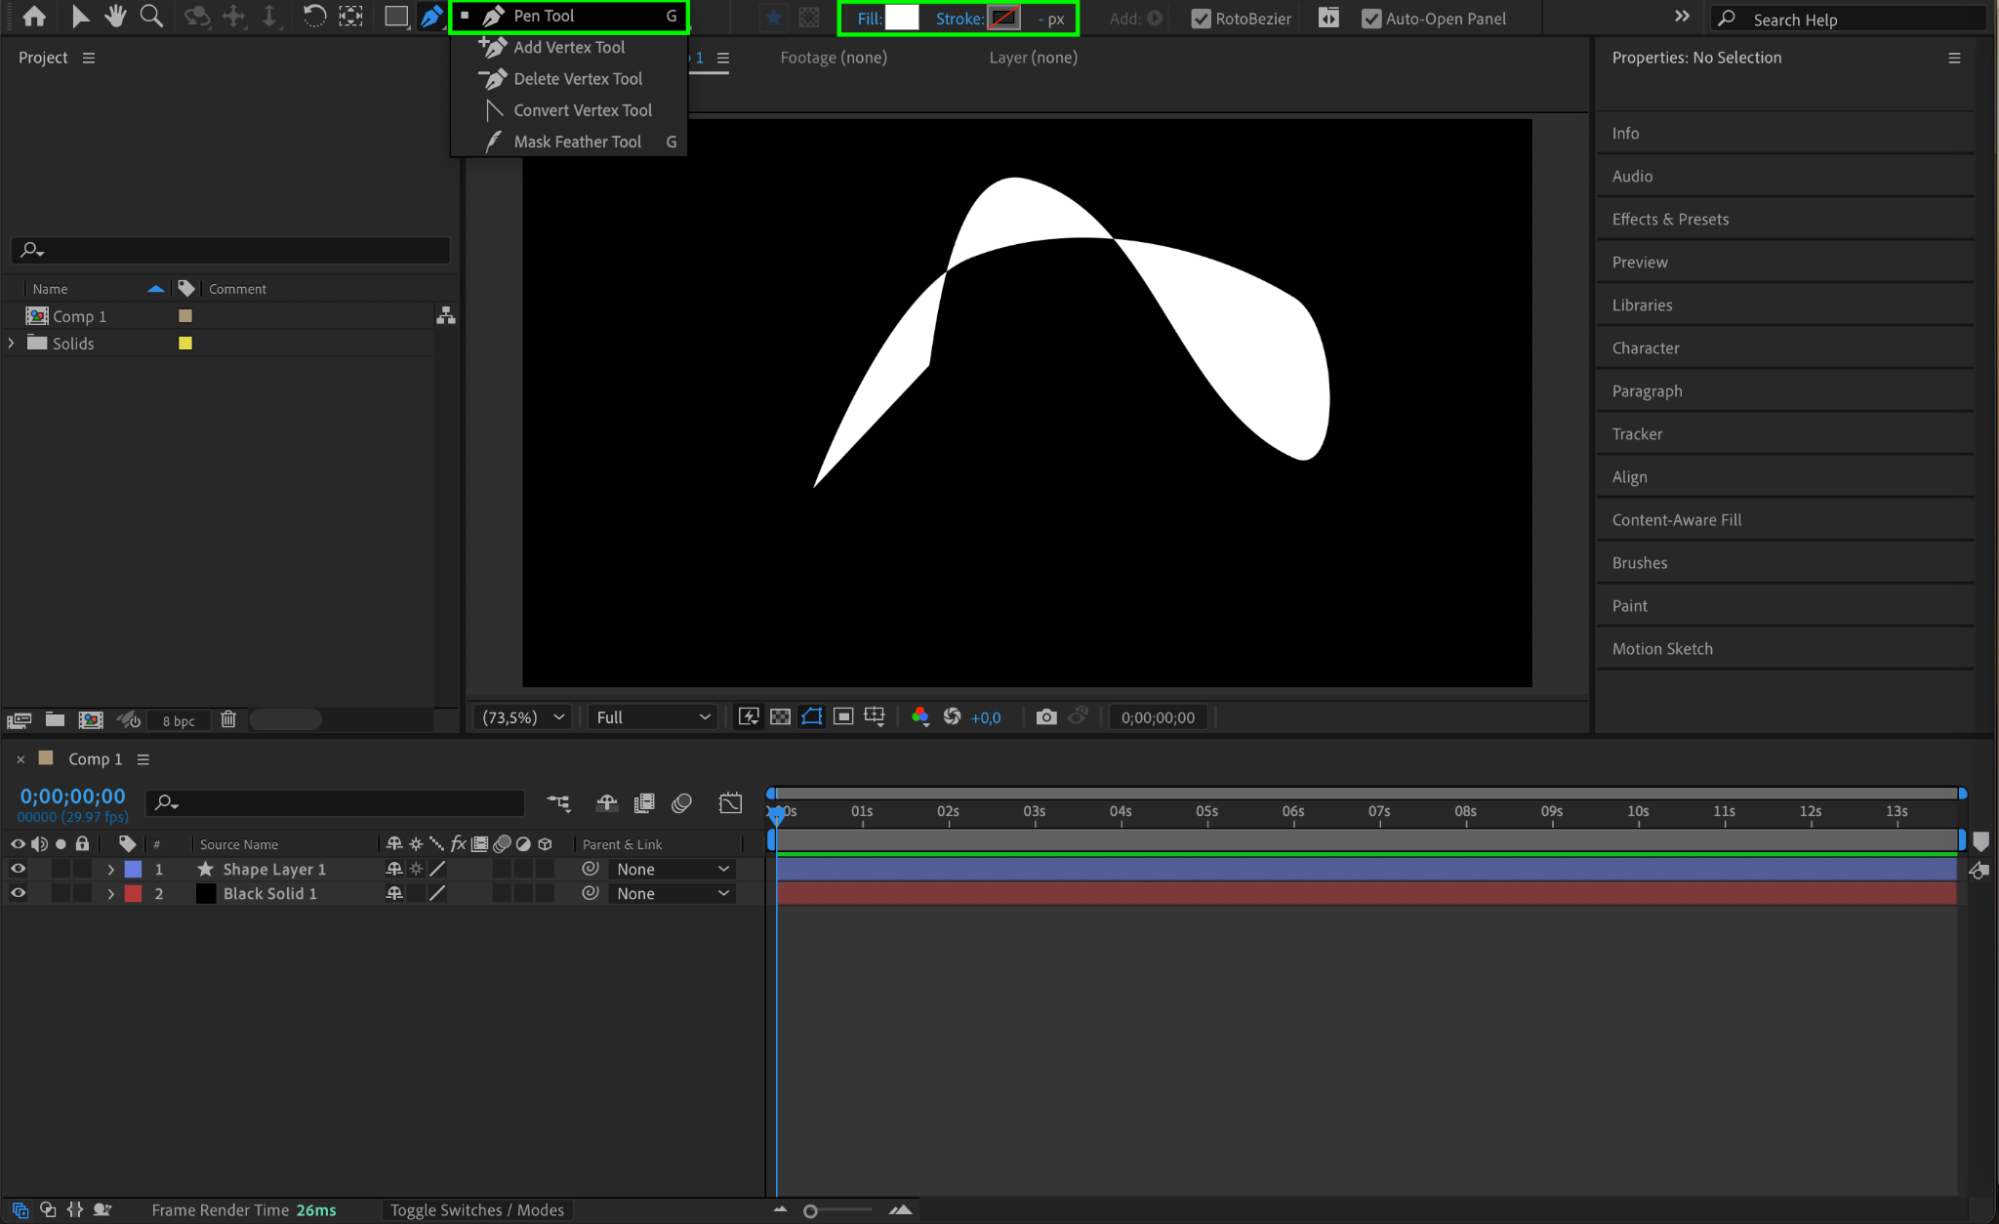
Task: Click the Take Snapshot camera icon
Action: tap(1046, 717)
